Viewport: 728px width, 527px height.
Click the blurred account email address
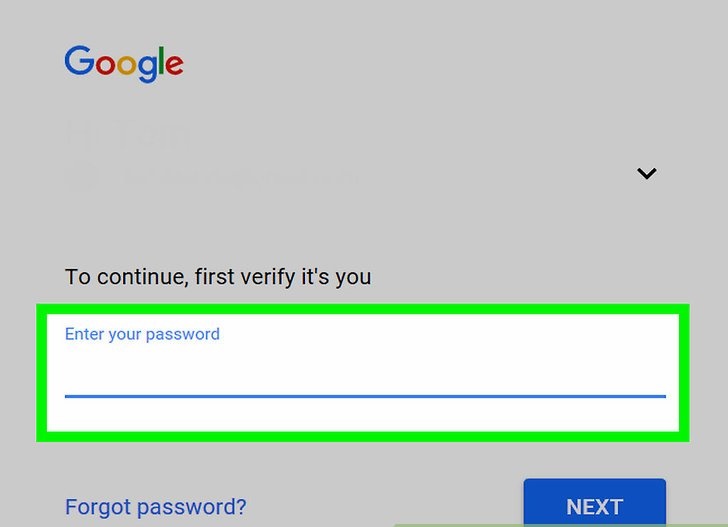[x=240, y=177]
